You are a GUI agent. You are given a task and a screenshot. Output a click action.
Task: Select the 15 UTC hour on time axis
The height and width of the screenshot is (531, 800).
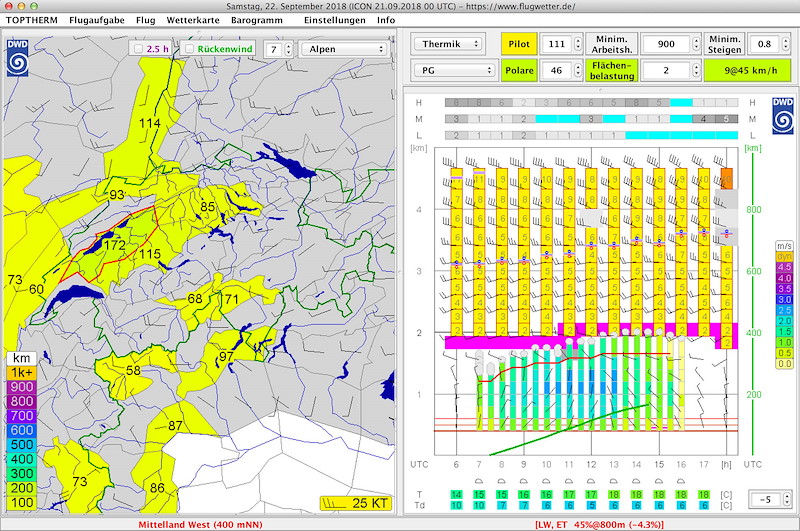[x=659, y=465]
